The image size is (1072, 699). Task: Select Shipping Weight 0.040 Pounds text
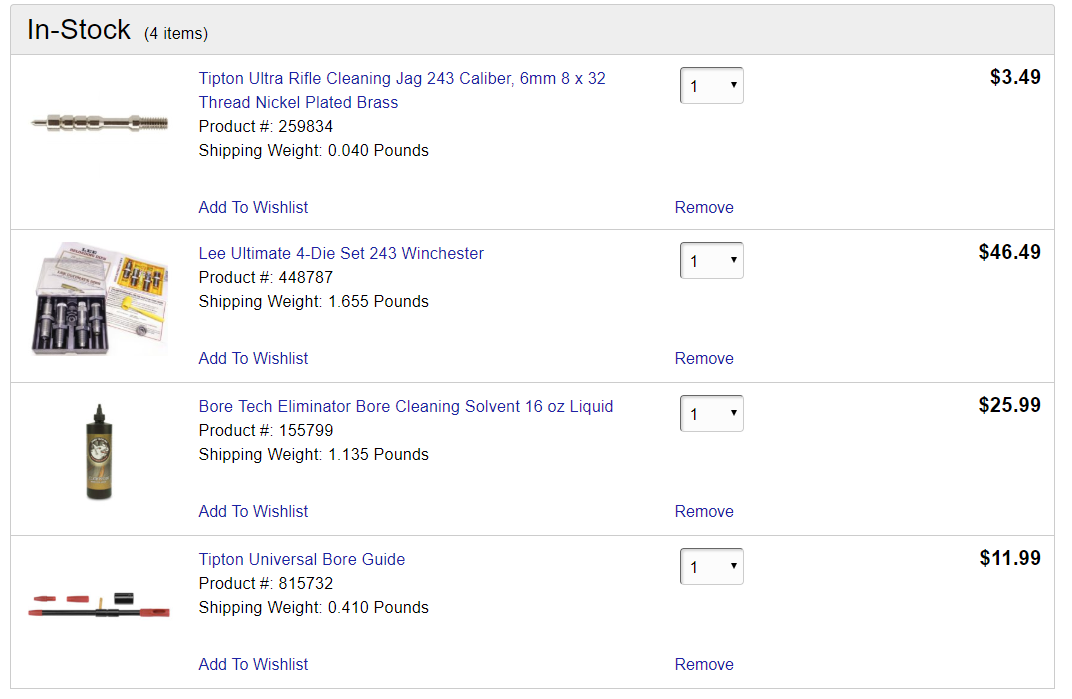click(314, 150)
